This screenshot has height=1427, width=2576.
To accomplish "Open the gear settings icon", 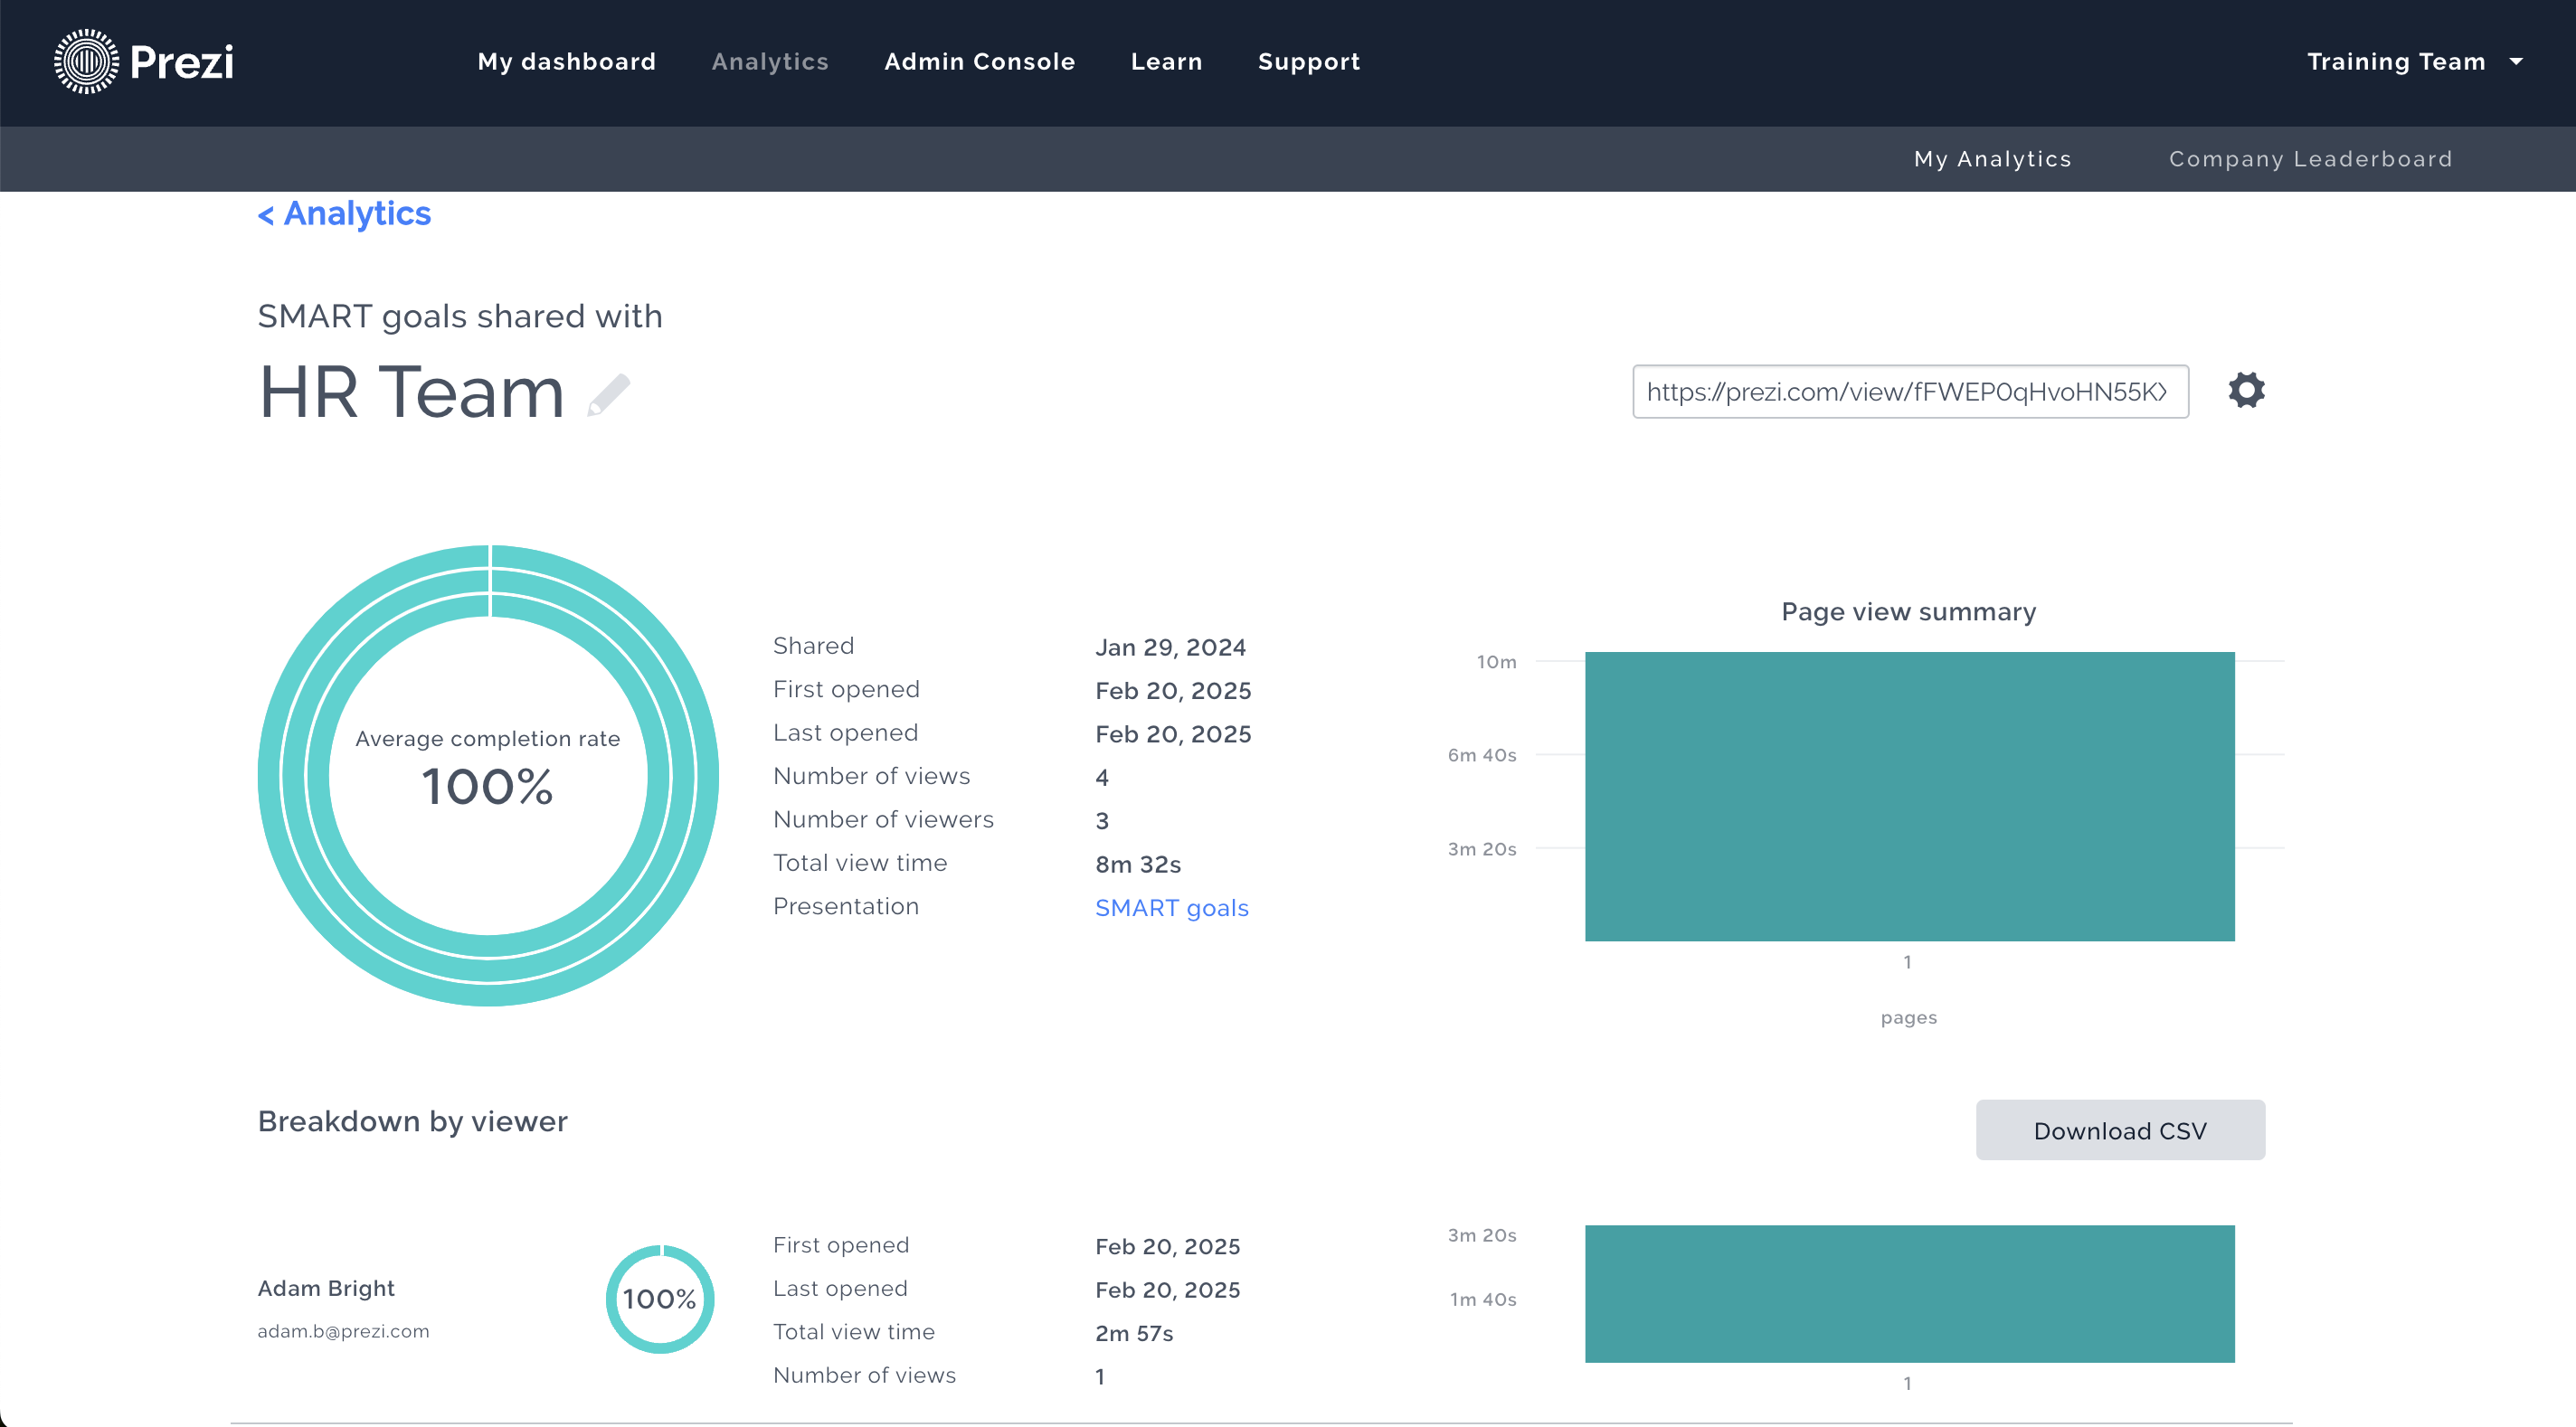I will tap(2246, 390).
